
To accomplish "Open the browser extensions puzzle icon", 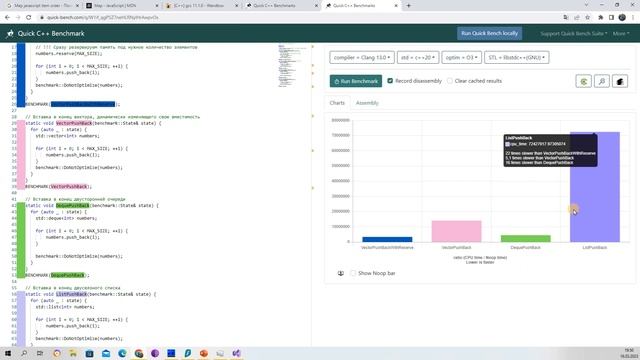I will pos(600,18).
